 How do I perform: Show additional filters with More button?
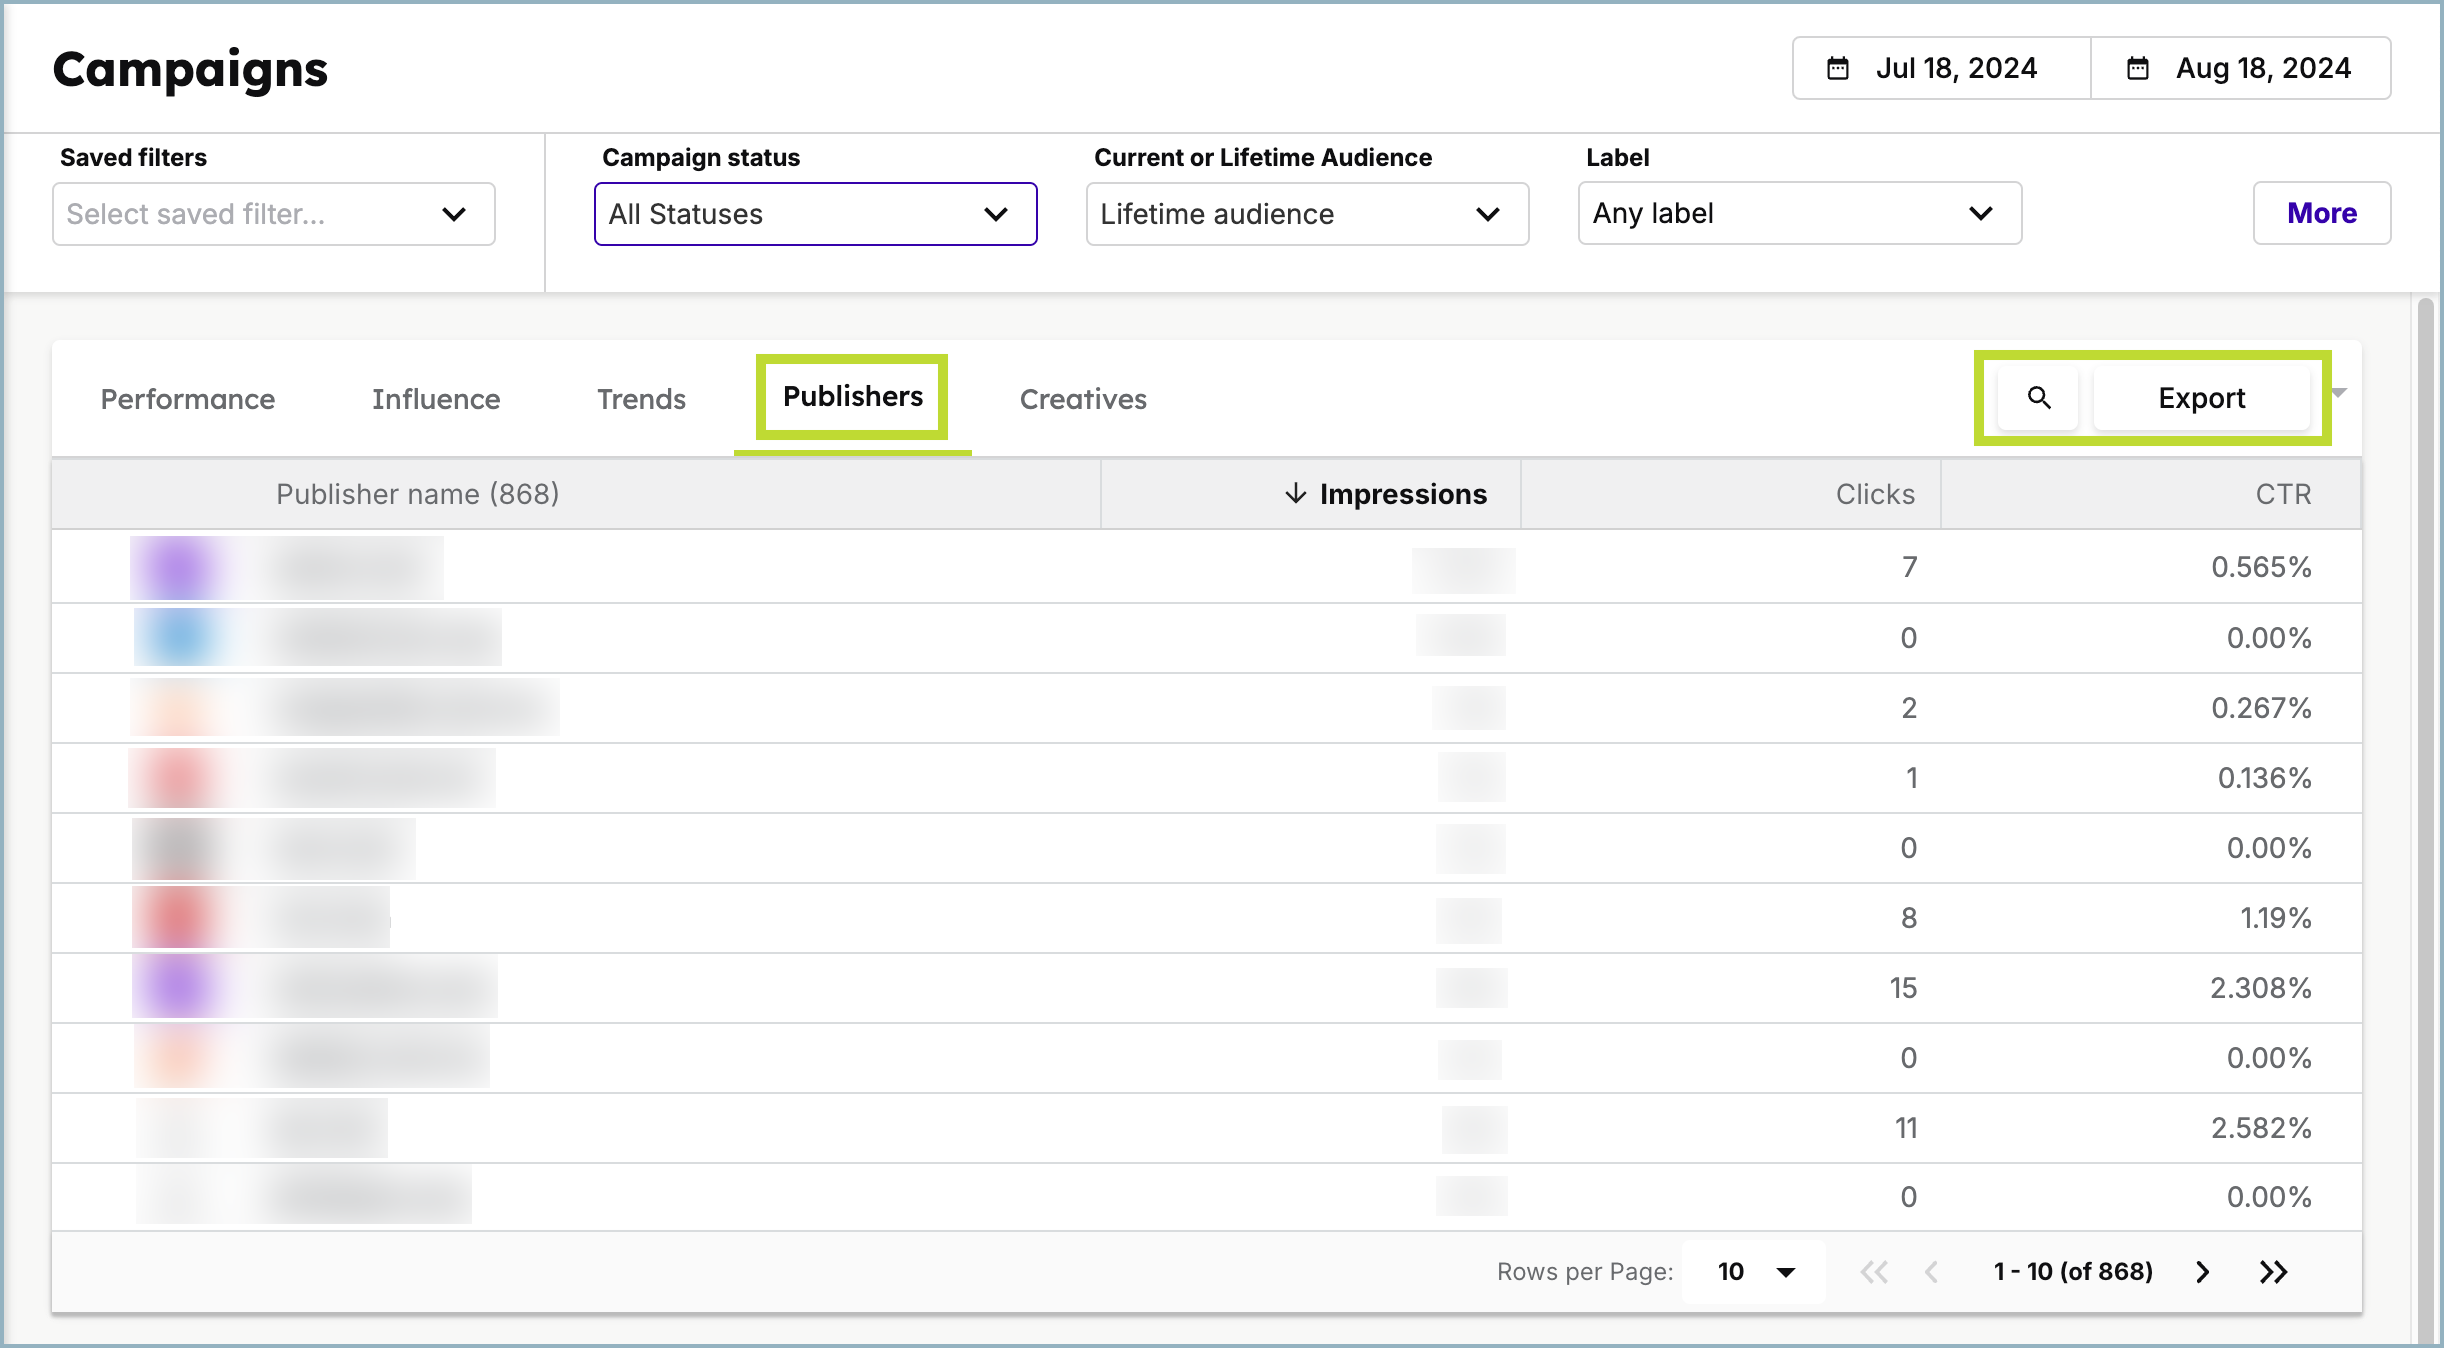pyautogui.click(x=2322, y=213)
